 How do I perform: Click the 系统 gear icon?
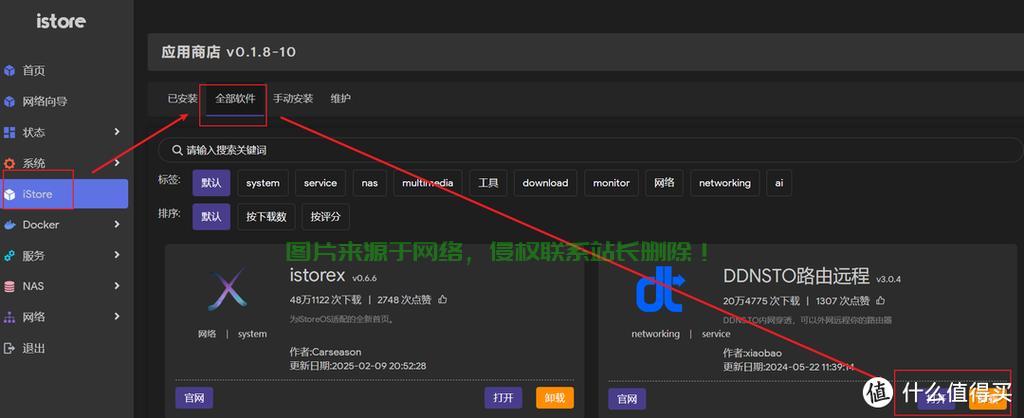coord(9,163)
